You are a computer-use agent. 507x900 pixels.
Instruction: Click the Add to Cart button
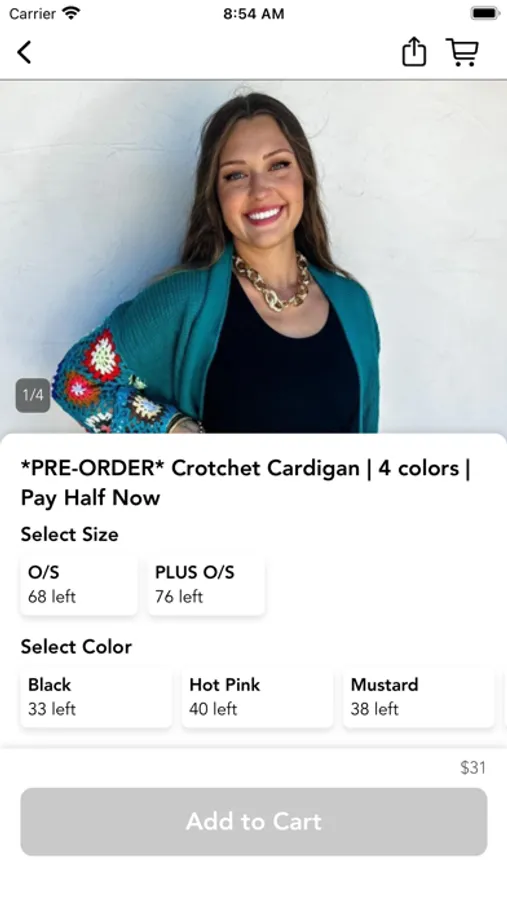(254, 821)
